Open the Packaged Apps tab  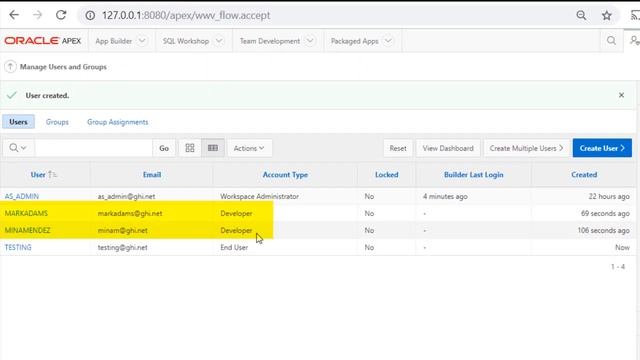point(354,41)
